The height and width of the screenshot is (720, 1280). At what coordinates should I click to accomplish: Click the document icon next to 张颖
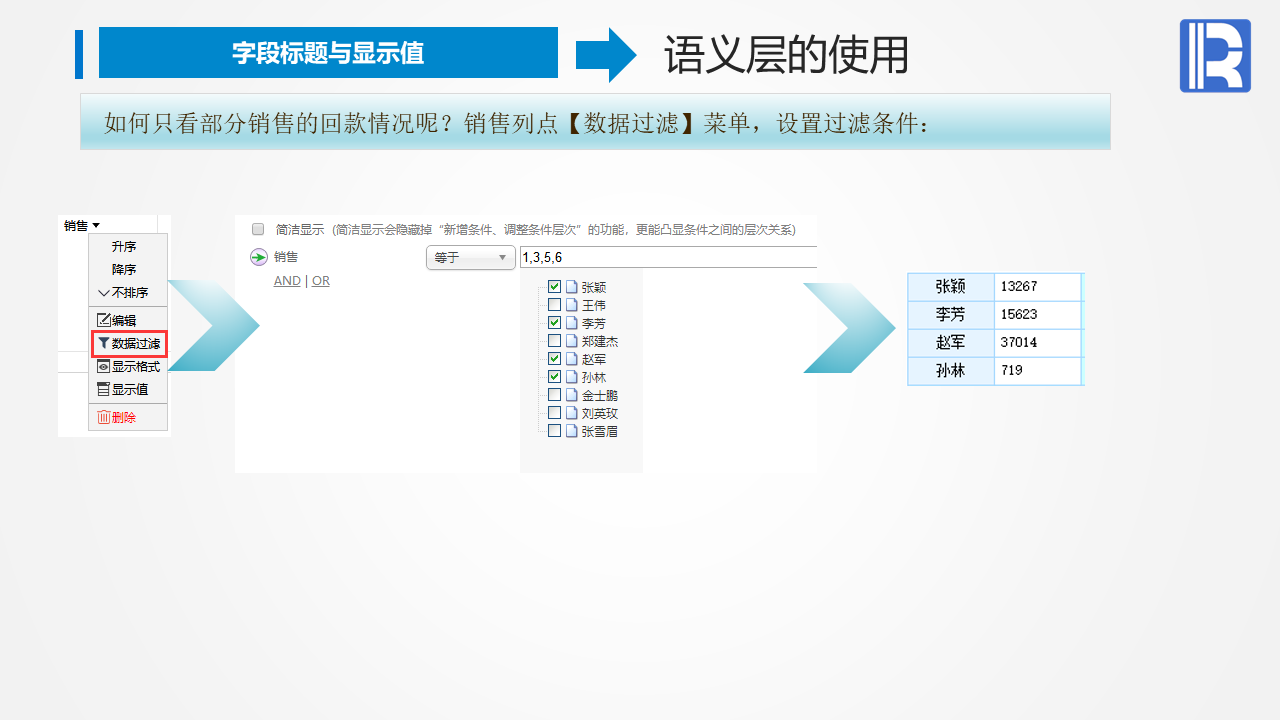571,287
